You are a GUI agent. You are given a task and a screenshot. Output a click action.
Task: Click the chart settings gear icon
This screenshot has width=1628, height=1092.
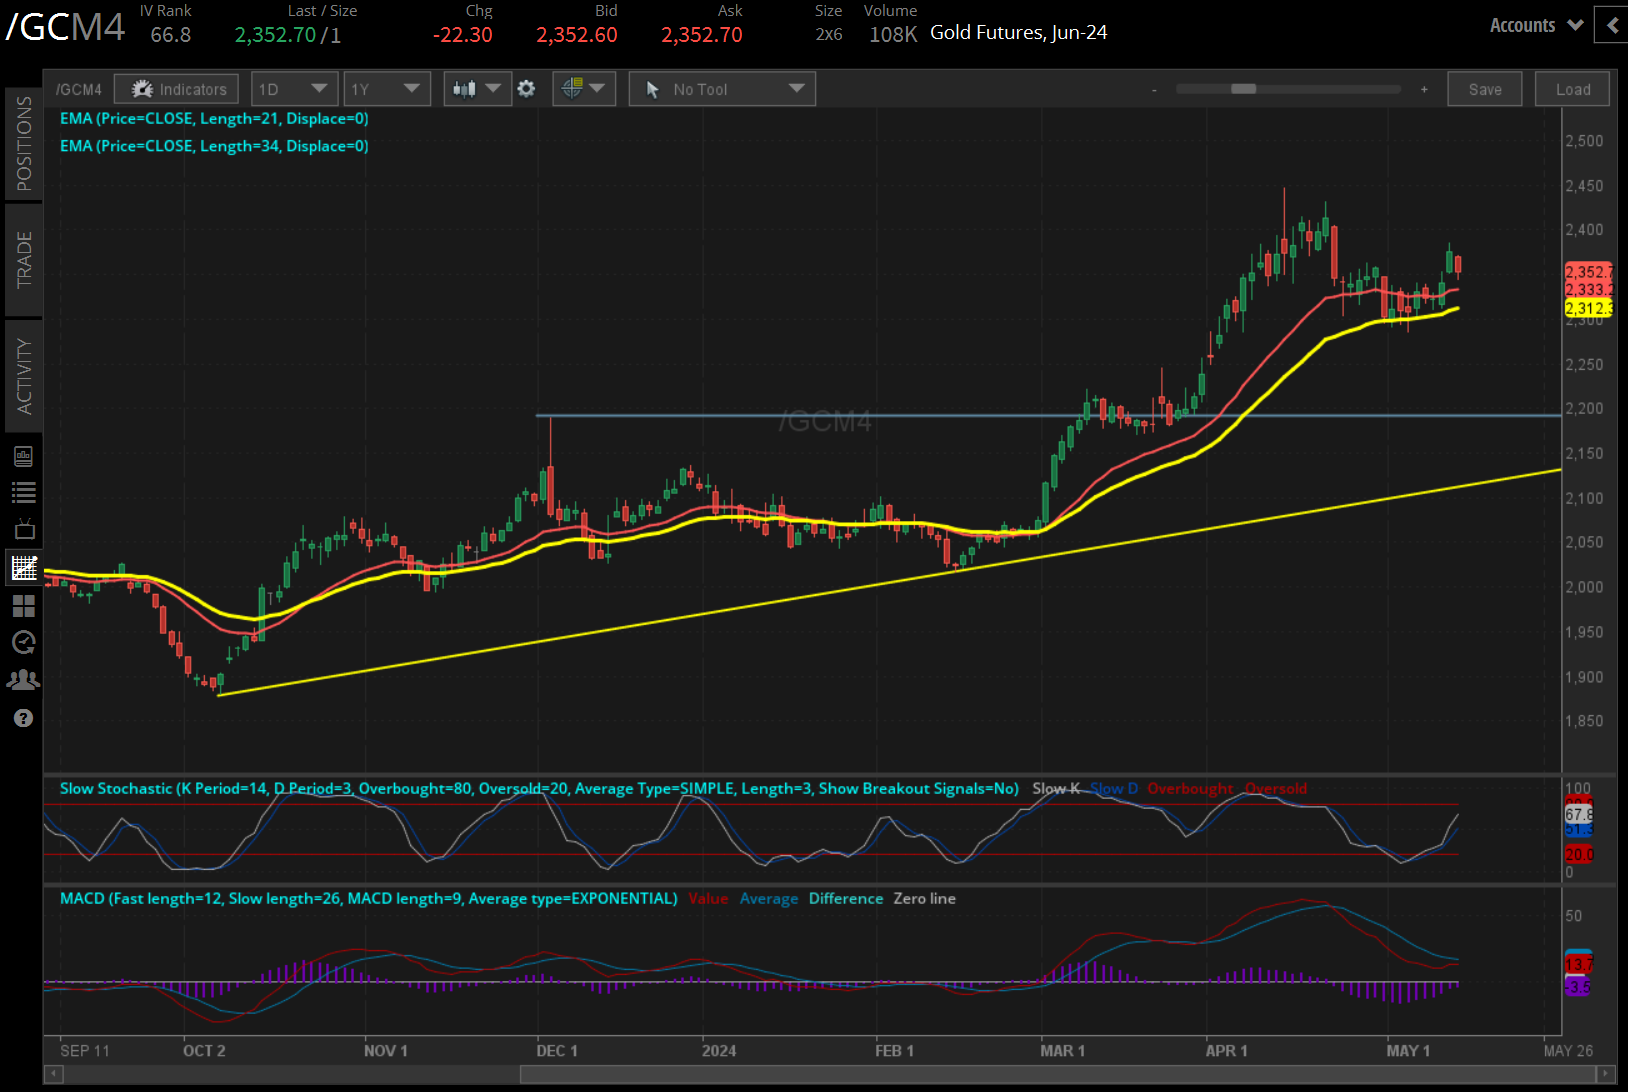tap(526, 89)
